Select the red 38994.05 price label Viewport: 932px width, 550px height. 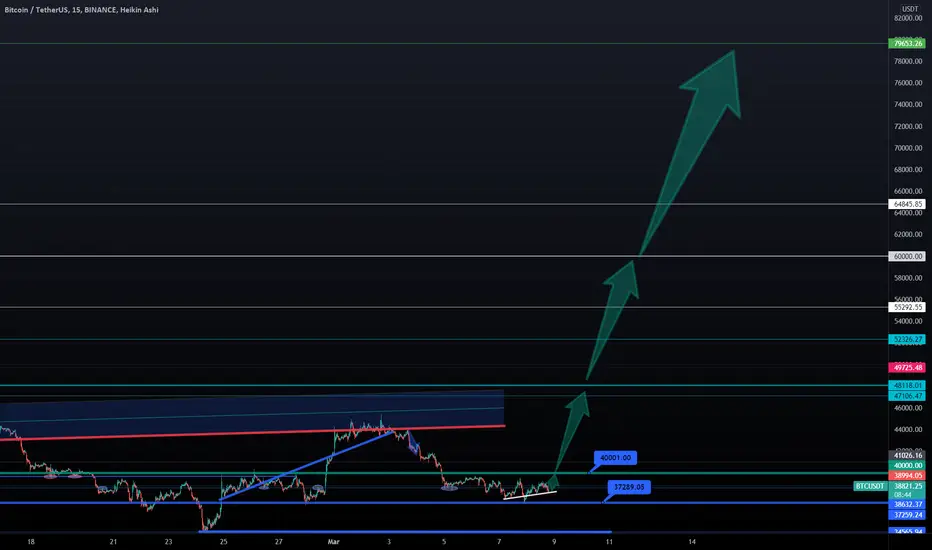tap(907, 476)
